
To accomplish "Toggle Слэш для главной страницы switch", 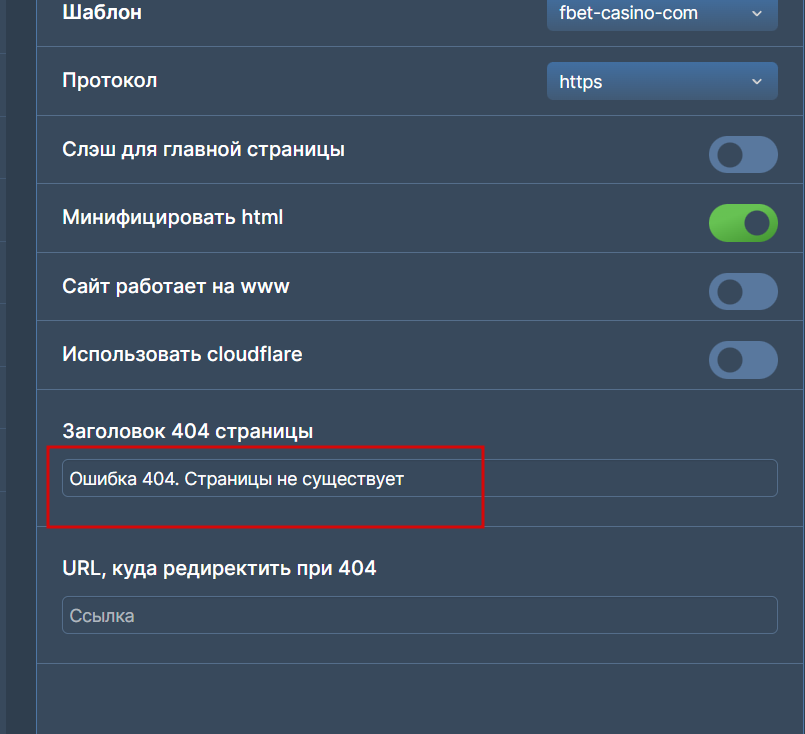I will (x=743, y=154).
